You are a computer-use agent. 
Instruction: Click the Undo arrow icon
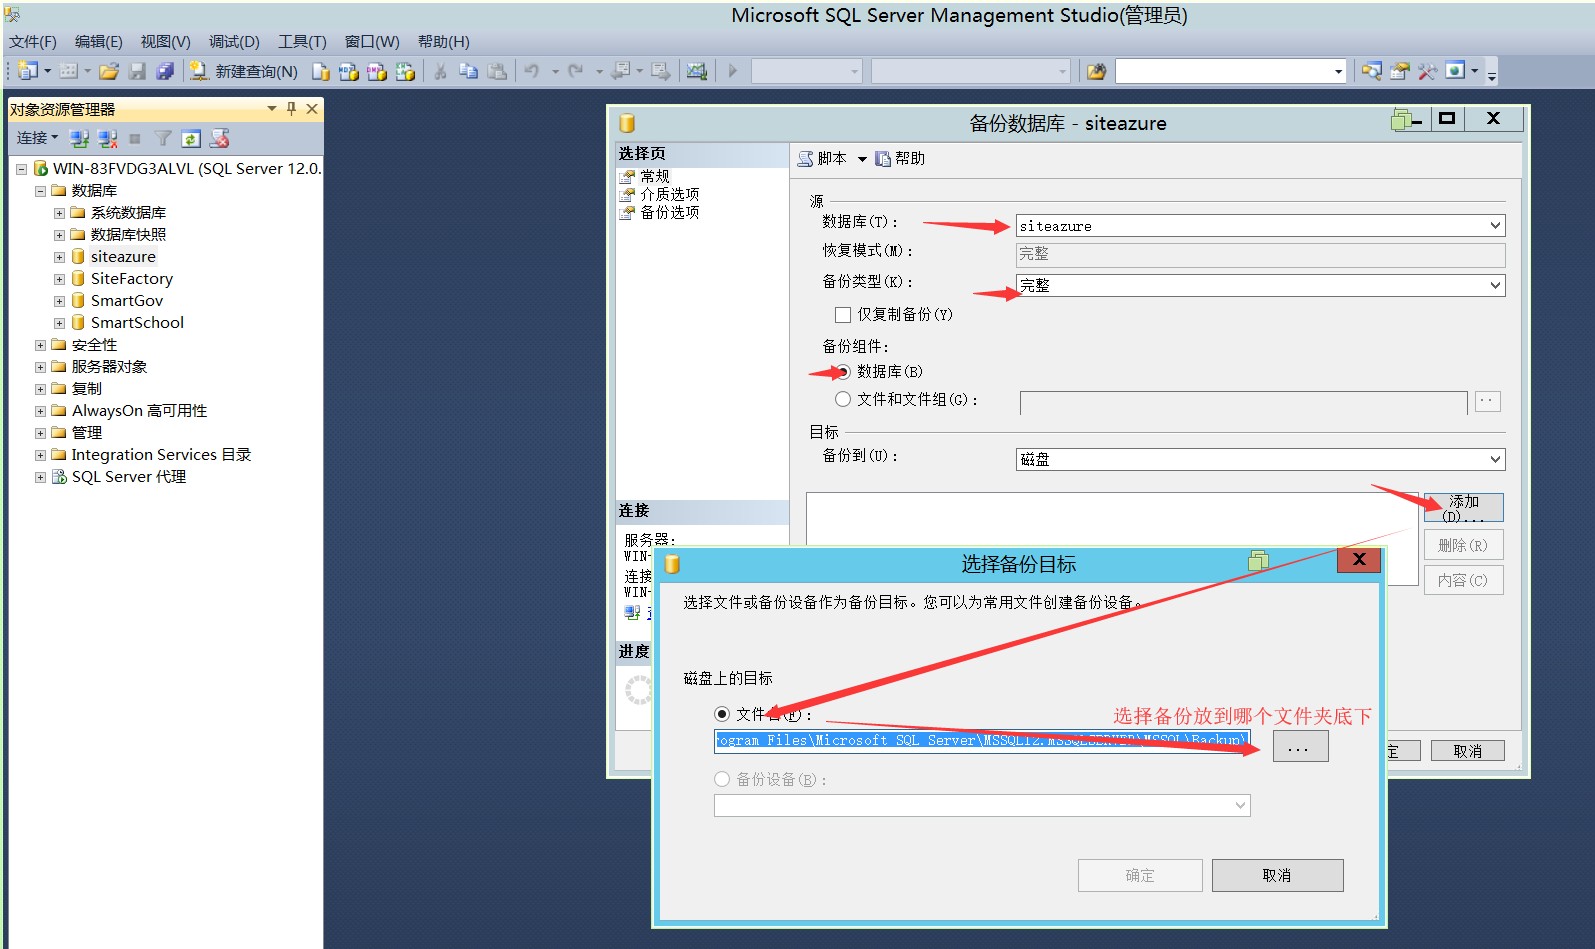[x=532, y=71]
